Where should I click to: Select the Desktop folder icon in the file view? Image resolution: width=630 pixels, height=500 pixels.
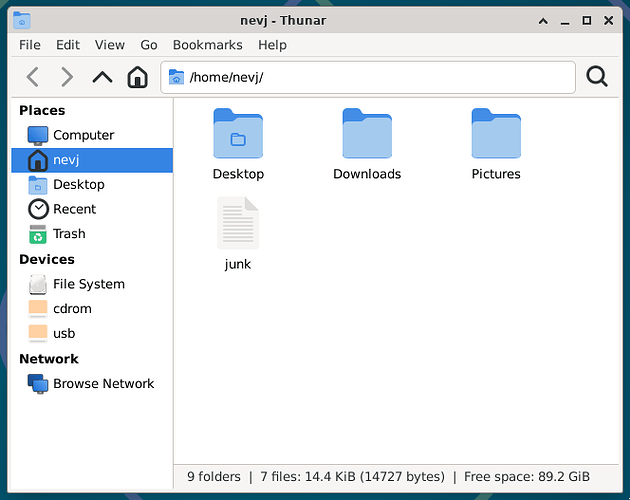[238, 135]
